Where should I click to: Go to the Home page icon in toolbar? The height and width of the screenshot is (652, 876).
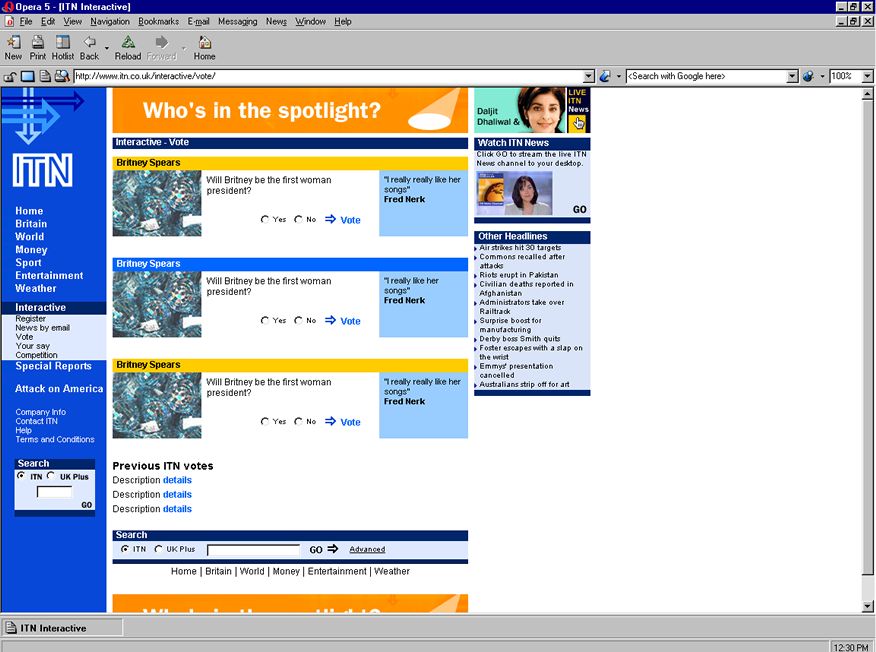(204, 42)
